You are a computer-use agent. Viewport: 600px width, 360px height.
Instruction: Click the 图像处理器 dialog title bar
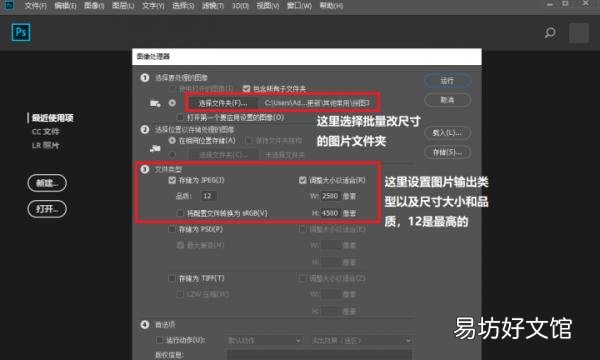click(x=307, y=57)
